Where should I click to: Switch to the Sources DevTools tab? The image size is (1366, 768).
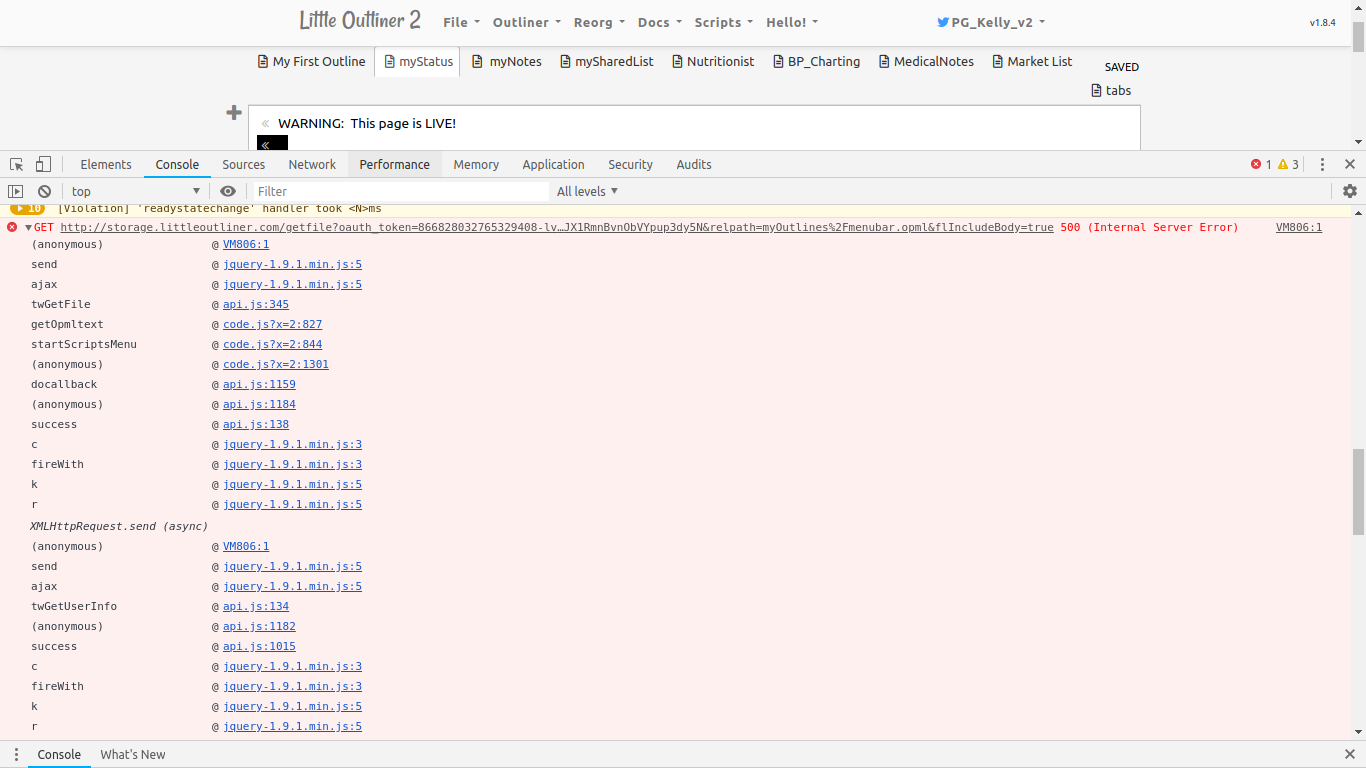tap(244, 164)
